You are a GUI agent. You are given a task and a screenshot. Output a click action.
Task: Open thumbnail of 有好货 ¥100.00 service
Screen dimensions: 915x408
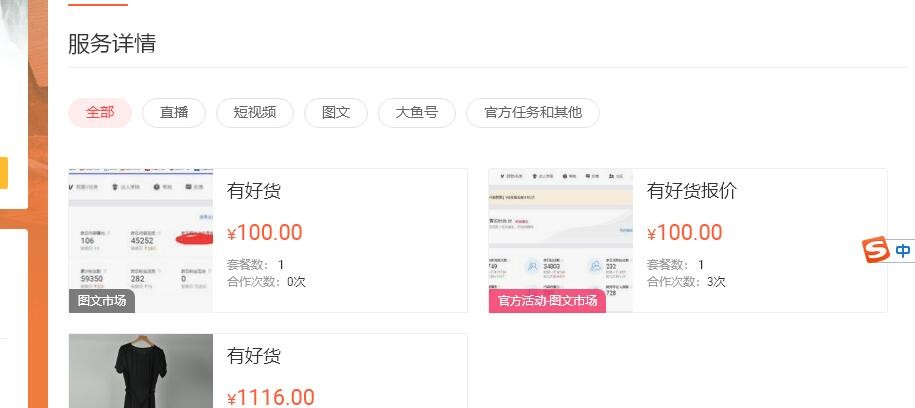tap(141, 240)
